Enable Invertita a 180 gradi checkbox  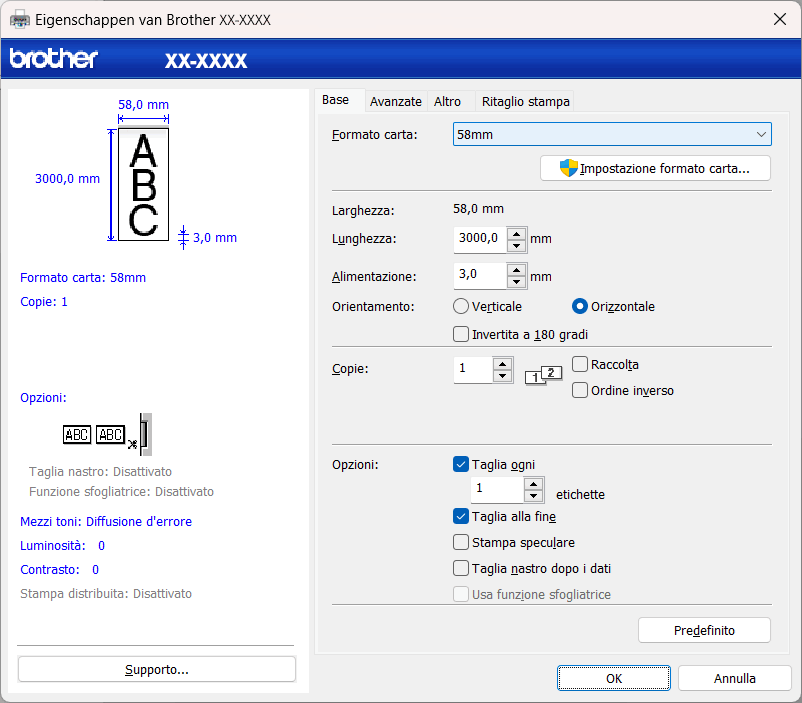click(461, 334)
